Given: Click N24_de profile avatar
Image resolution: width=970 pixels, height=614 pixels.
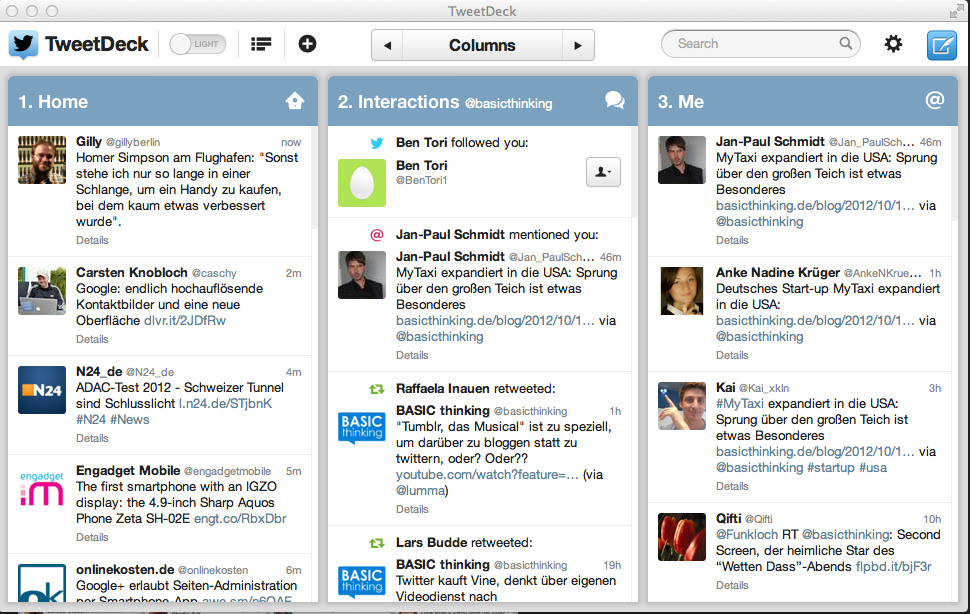Looking at the screenshot, I should [42, 390].
